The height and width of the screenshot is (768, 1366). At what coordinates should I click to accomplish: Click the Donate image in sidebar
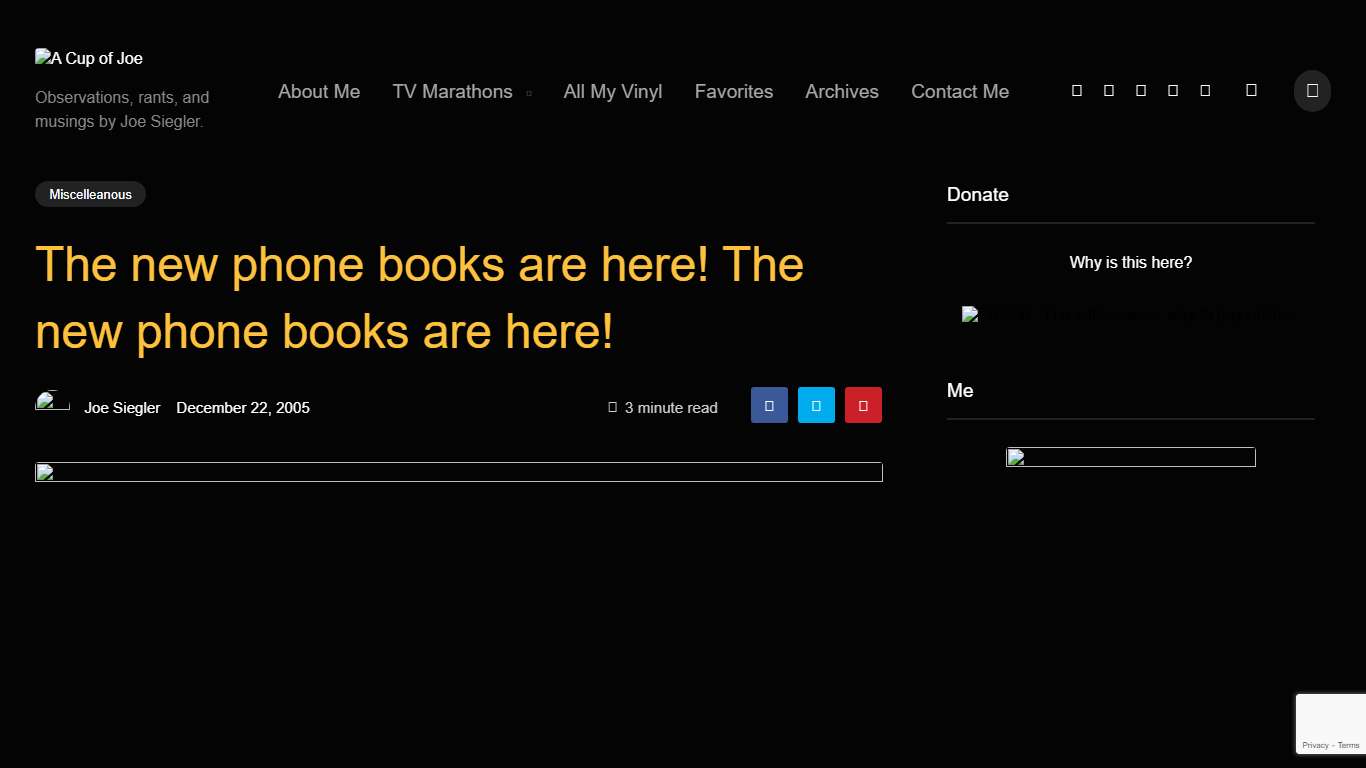click(1130, 315)
